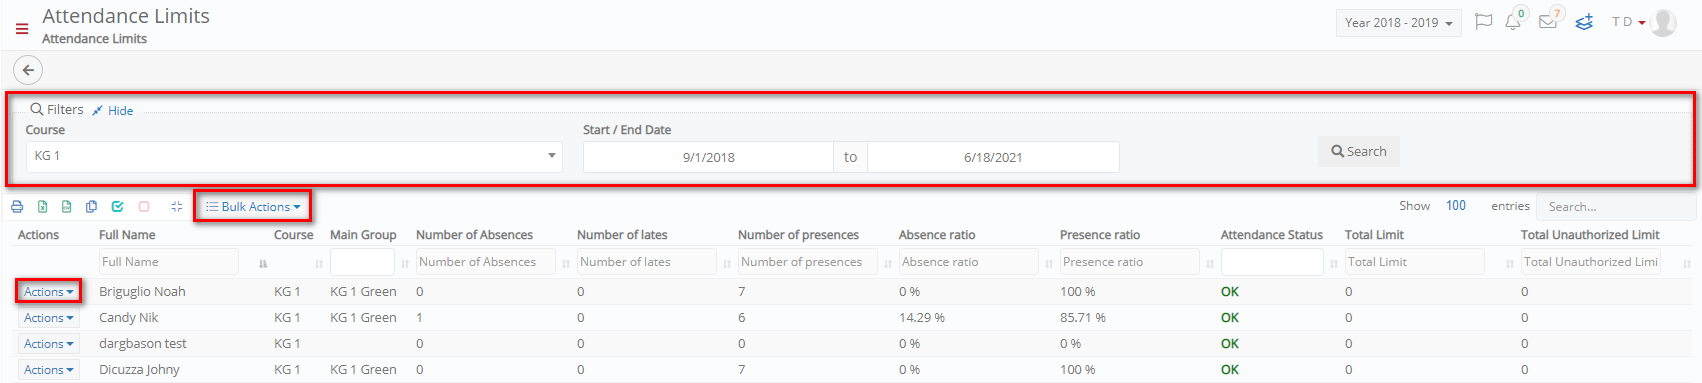Export table to CSV file
This screenshot has height=383, width=1702.
[66, 207]
